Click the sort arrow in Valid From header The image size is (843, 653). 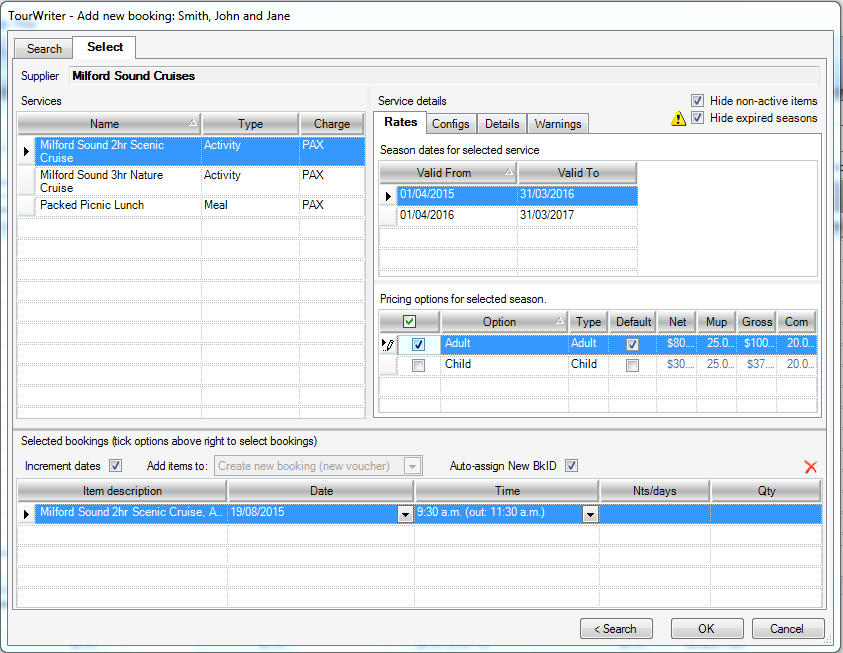pos(509,173)
